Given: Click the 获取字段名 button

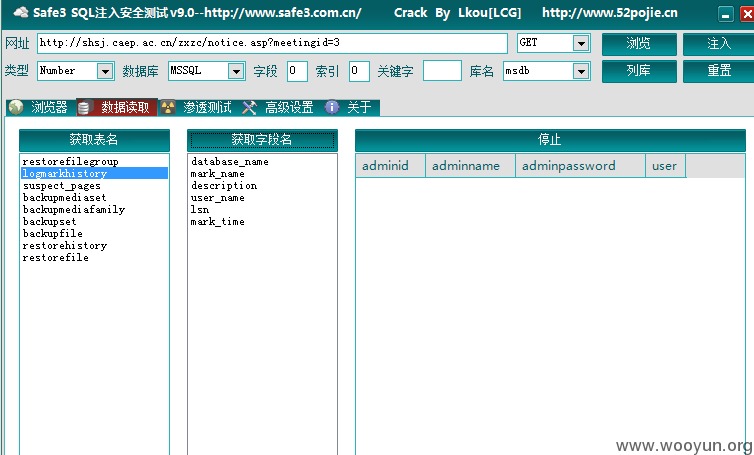Looking at the screenshot, I should (x=262, y=140).
